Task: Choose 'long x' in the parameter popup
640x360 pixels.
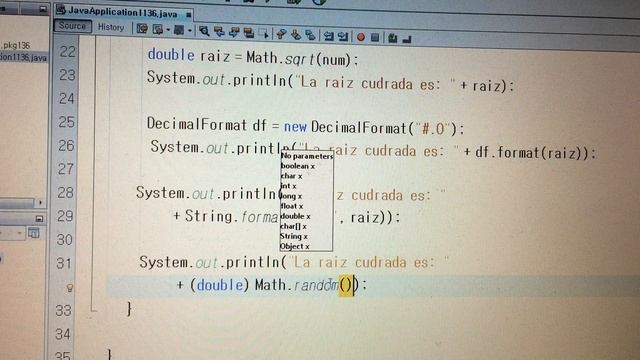Action: pos(291,196)
